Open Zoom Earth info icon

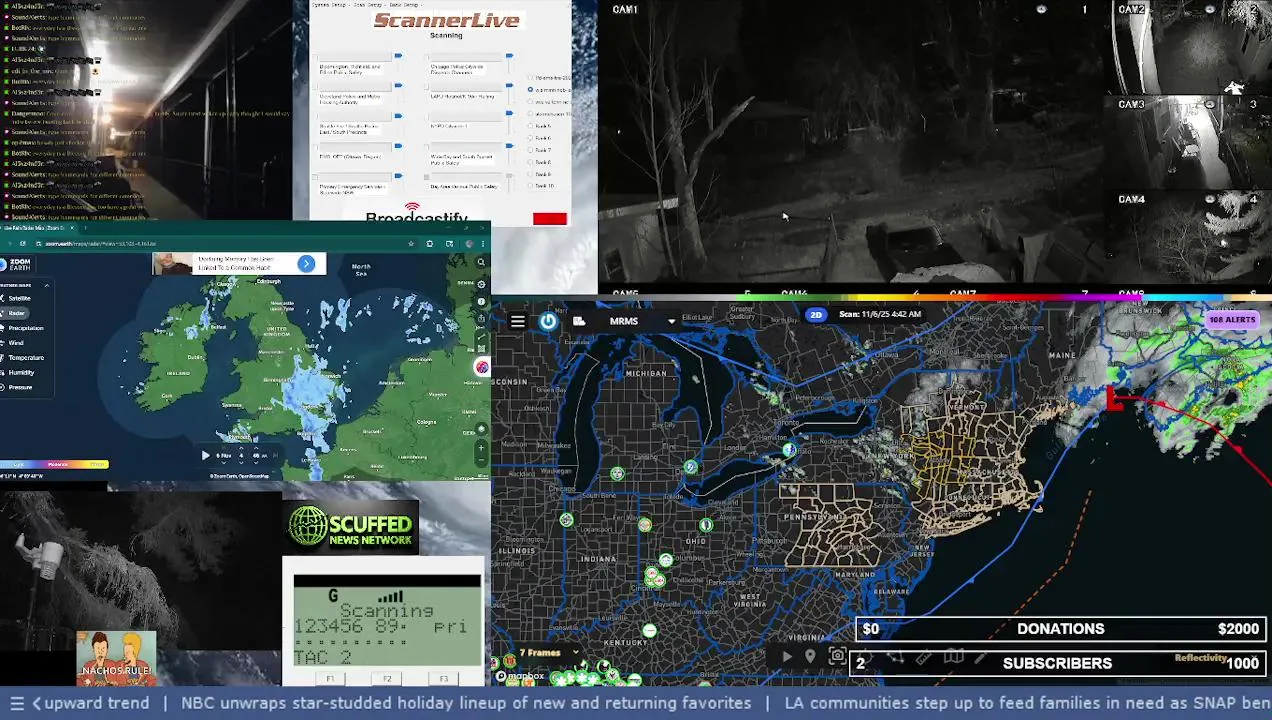click(x=481, y=301)
